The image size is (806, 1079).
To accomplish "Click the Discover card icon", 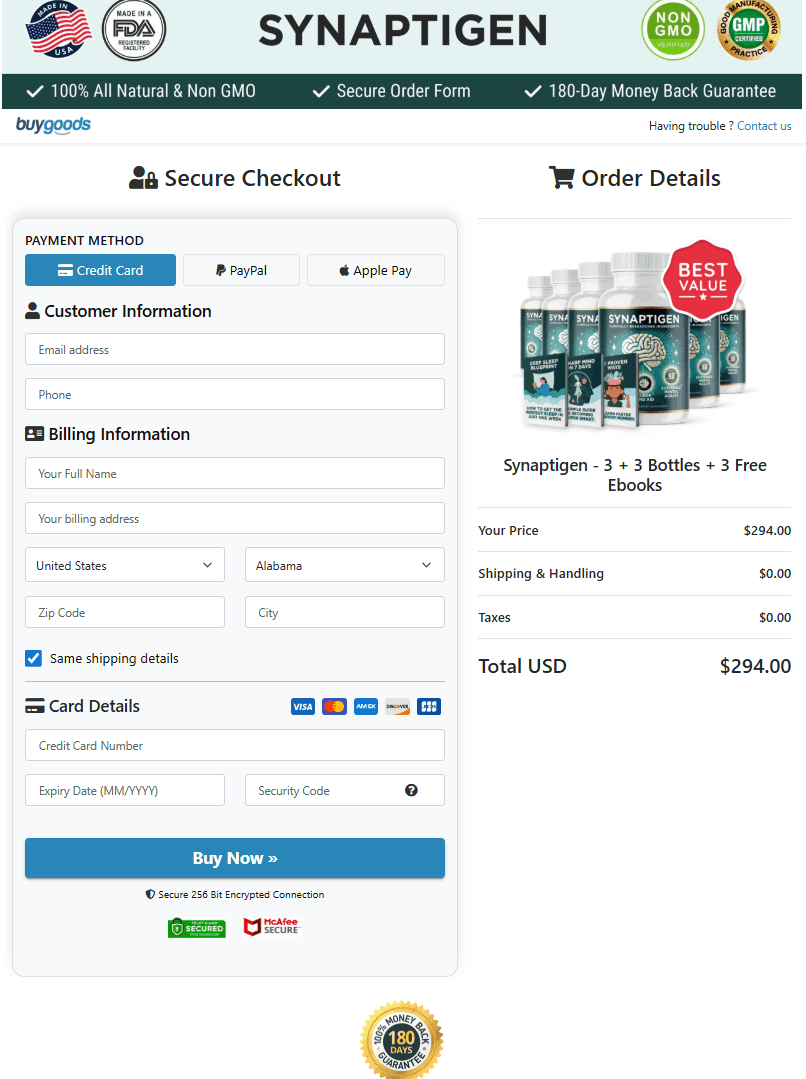I will [x=397, y=707].
